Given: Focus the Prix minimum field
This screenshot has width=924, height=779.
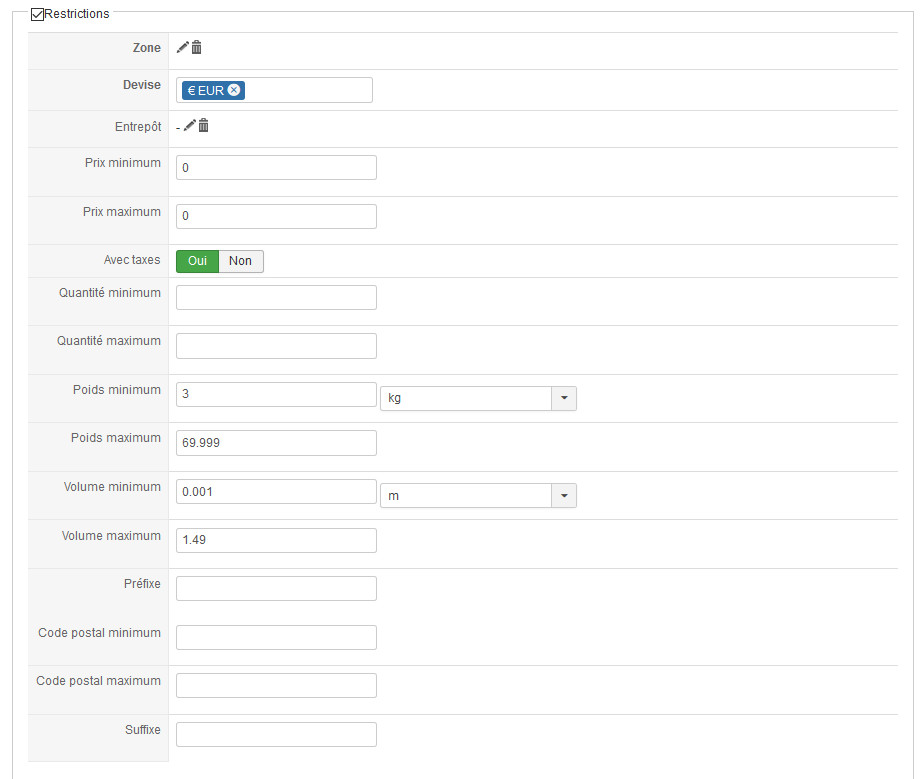Looking at the screenshot, I should point(276,168).
